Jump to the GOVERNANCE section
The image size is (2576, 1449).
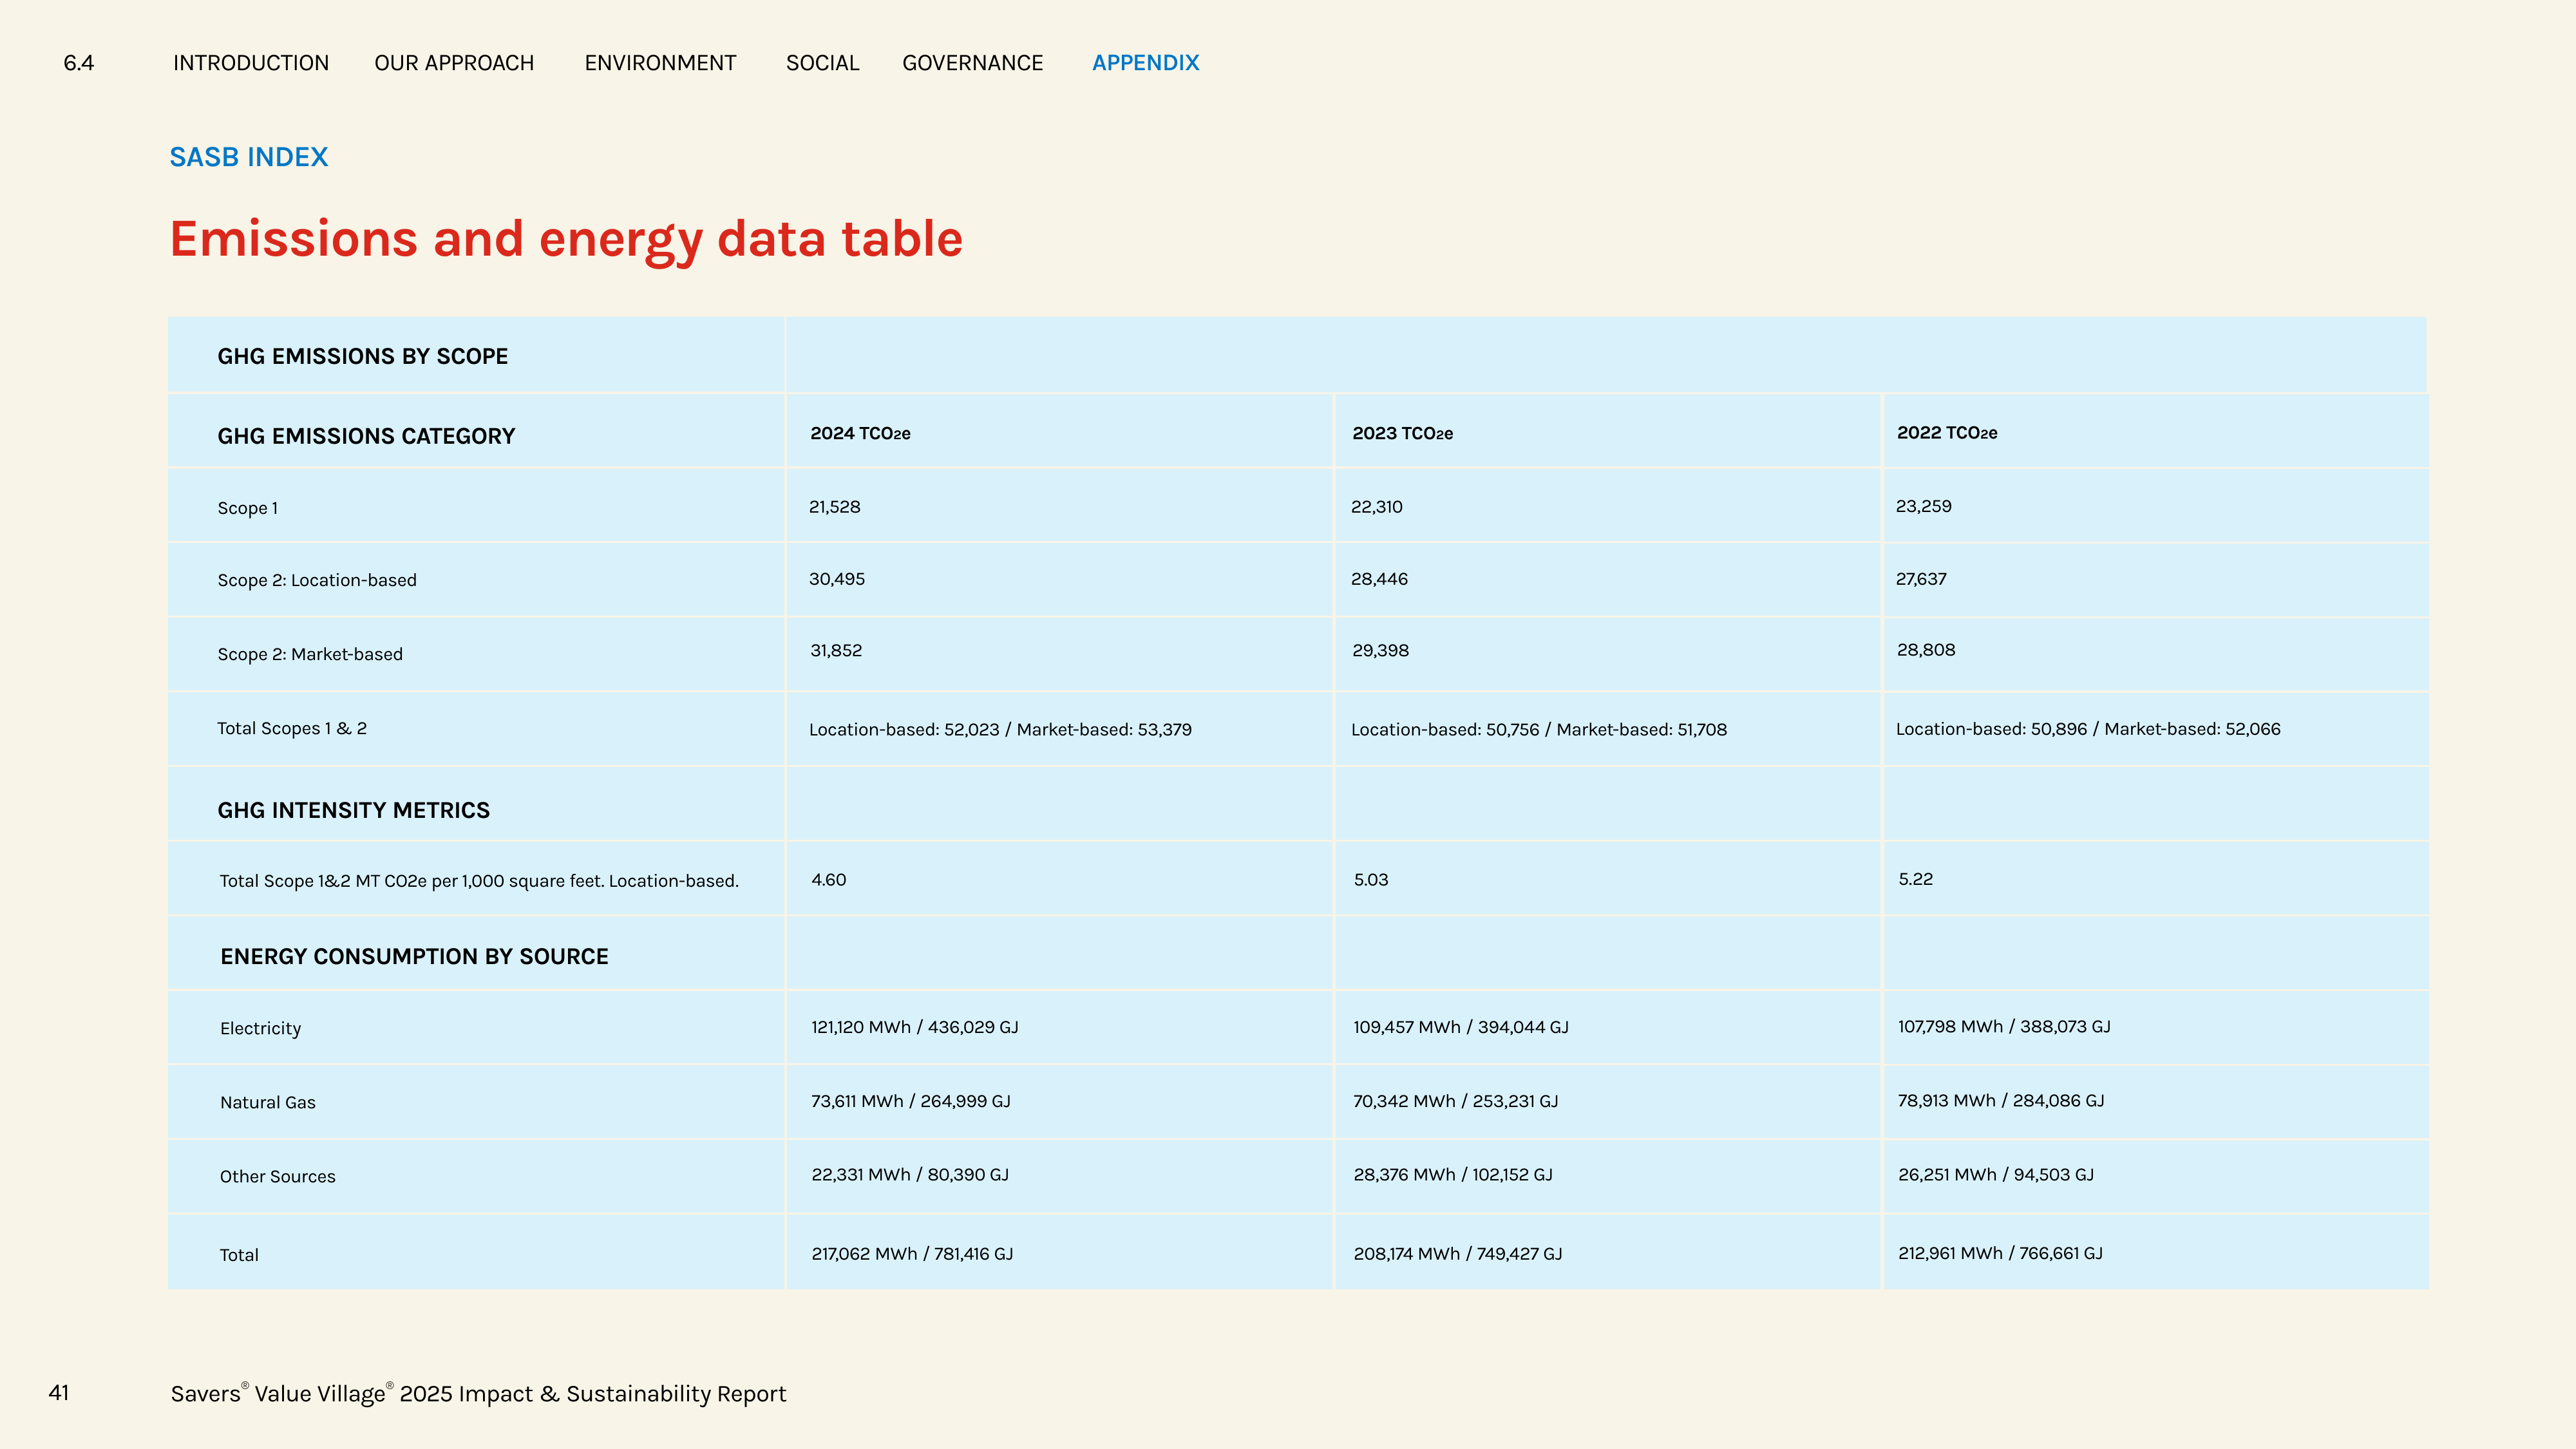point(972,63)
